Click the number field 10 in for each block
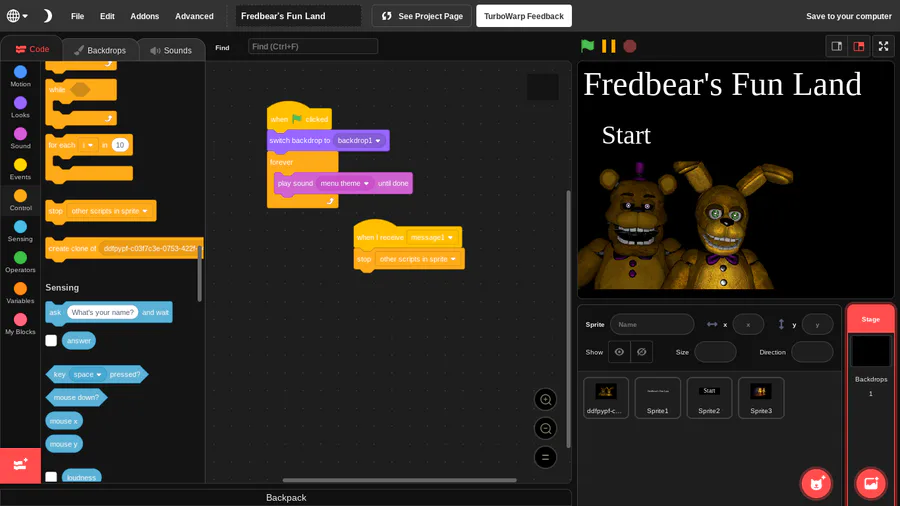This screenshot has width=900, height=506. (x=119, y=145)
